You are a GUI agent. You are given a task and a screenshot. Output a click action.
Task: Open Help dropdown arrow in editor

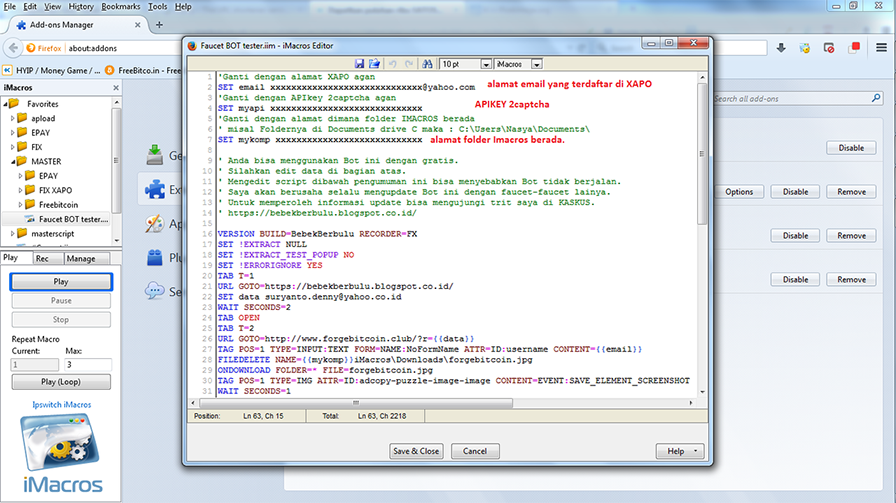pyautogui.click(x=695, y=451)
